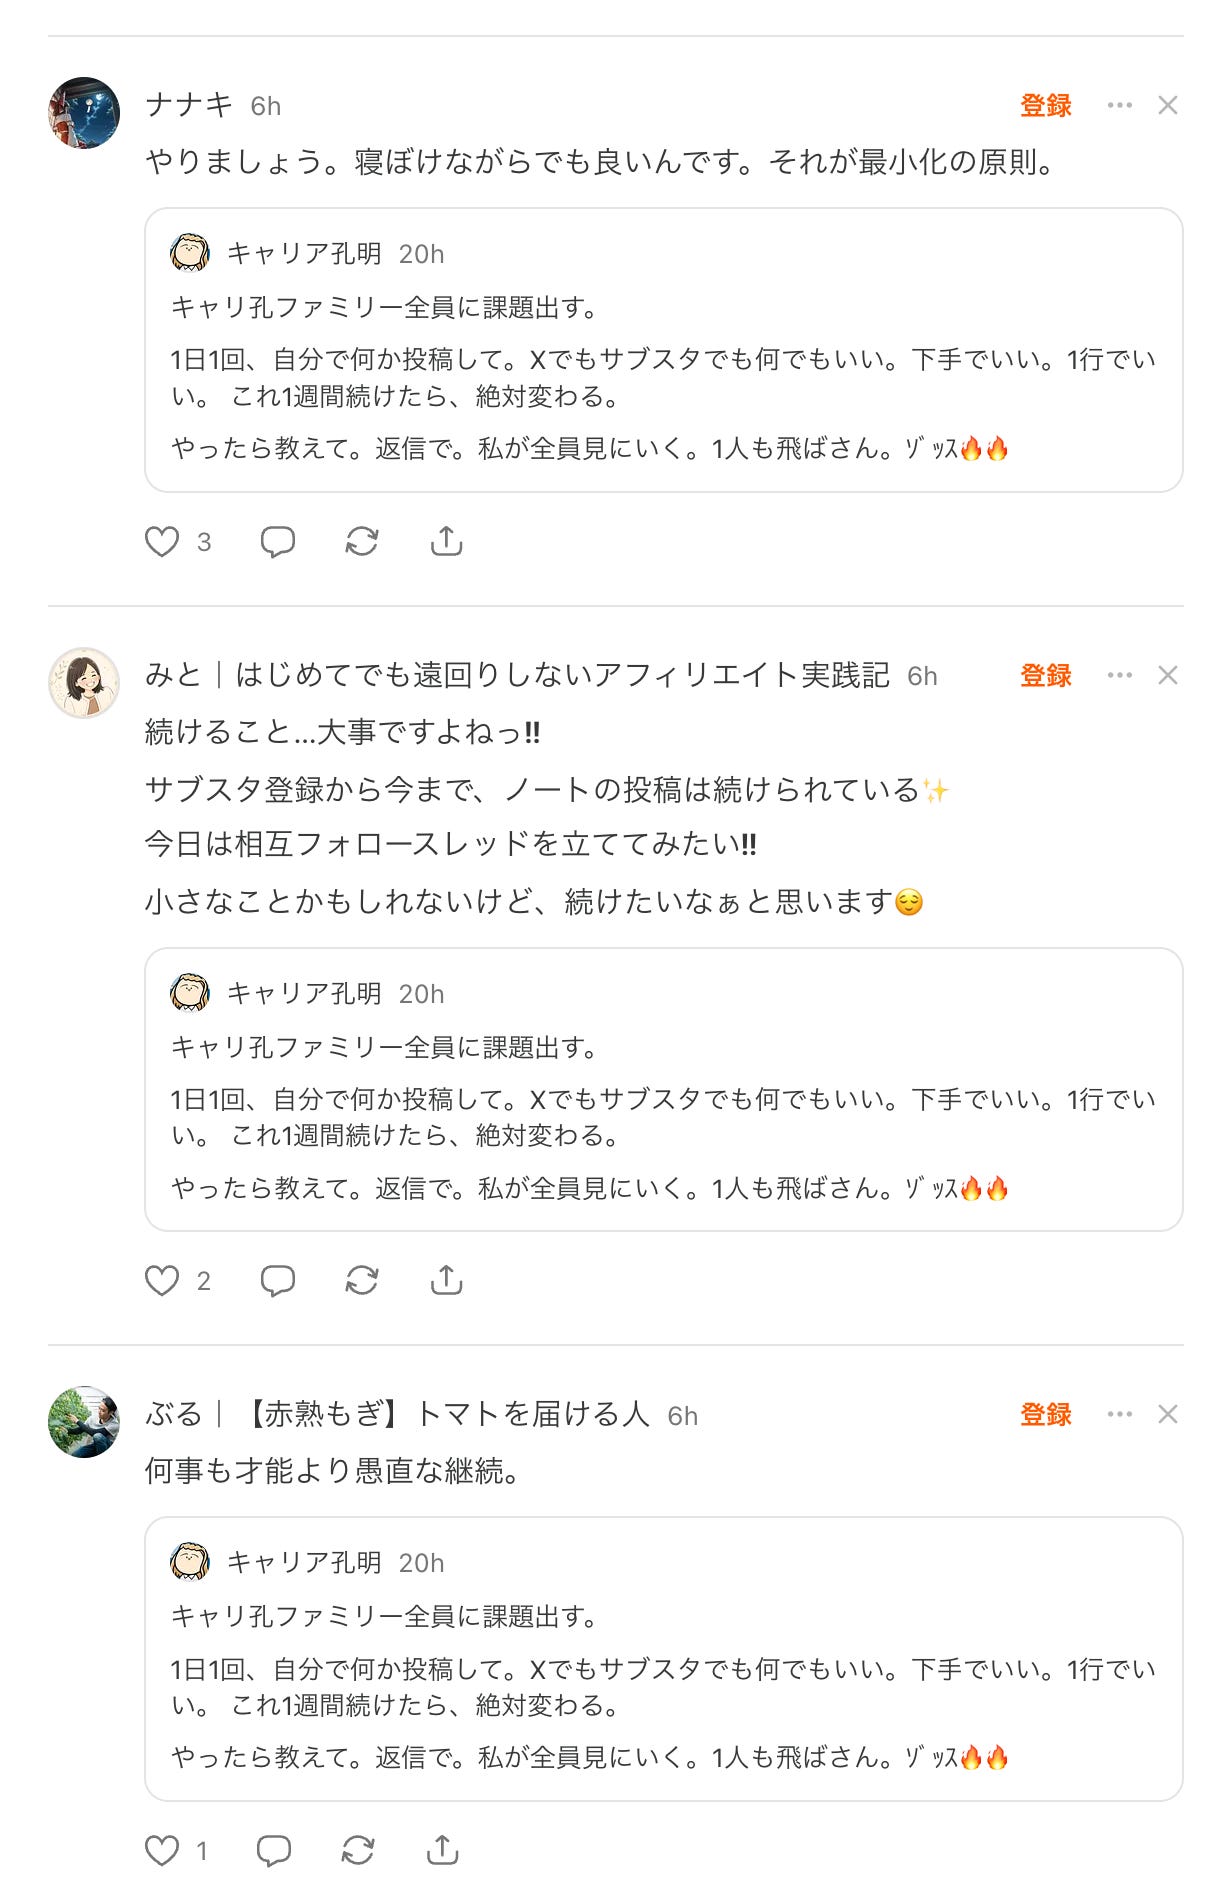Like みと's note with heart icon
The image size is (1220, 1882).
point(162,1281)
